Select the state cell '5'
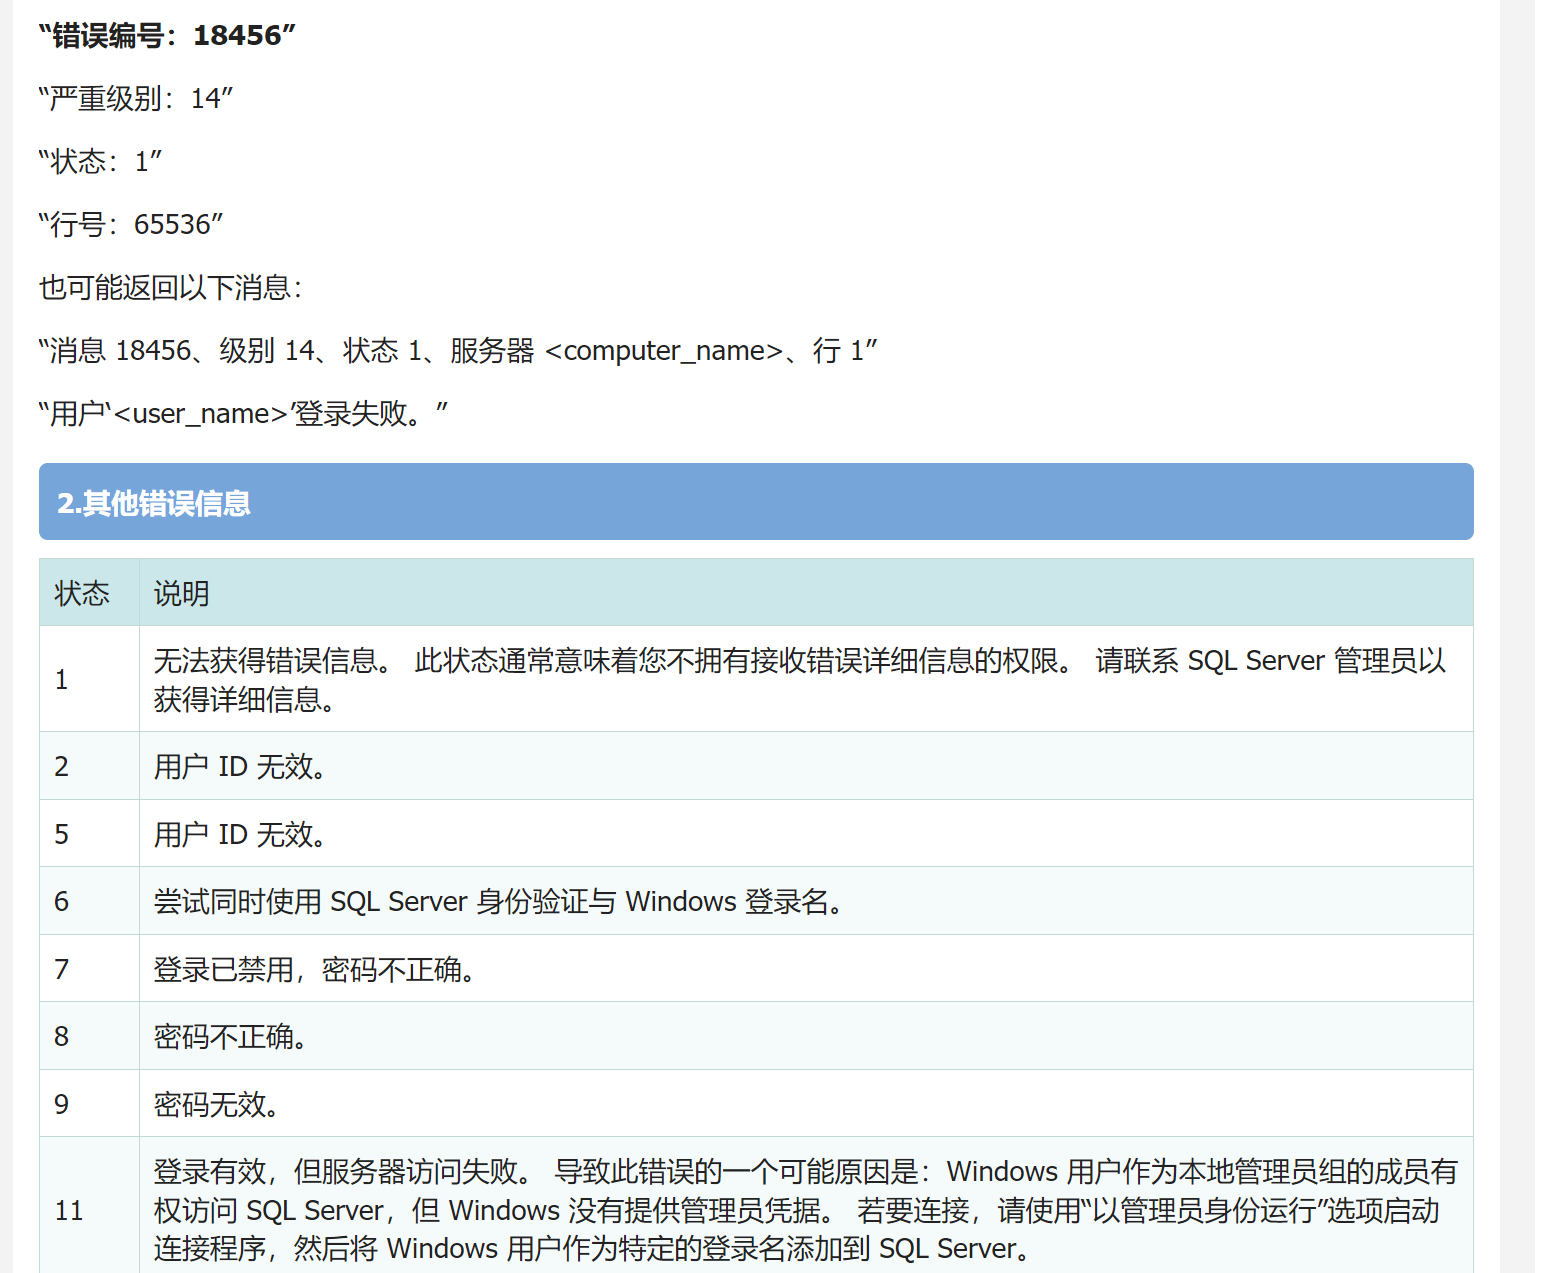The height and width of the screenshot is (1273, 1558). tap(89, 834)
